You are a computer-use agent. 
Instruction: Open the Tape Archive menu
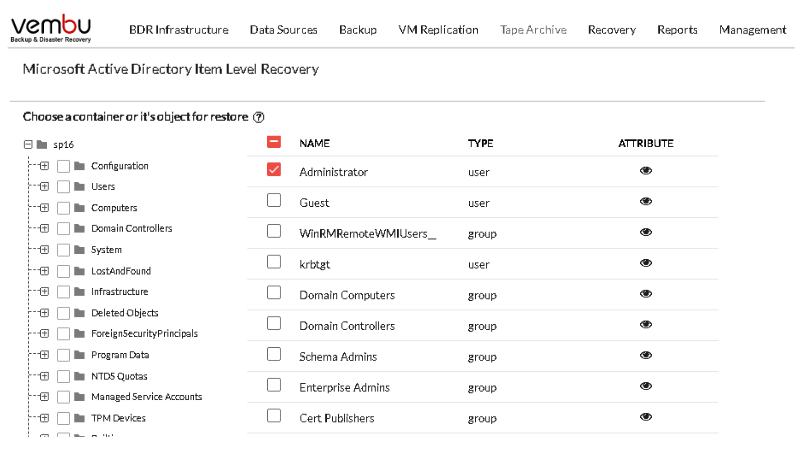click(533, 30)
